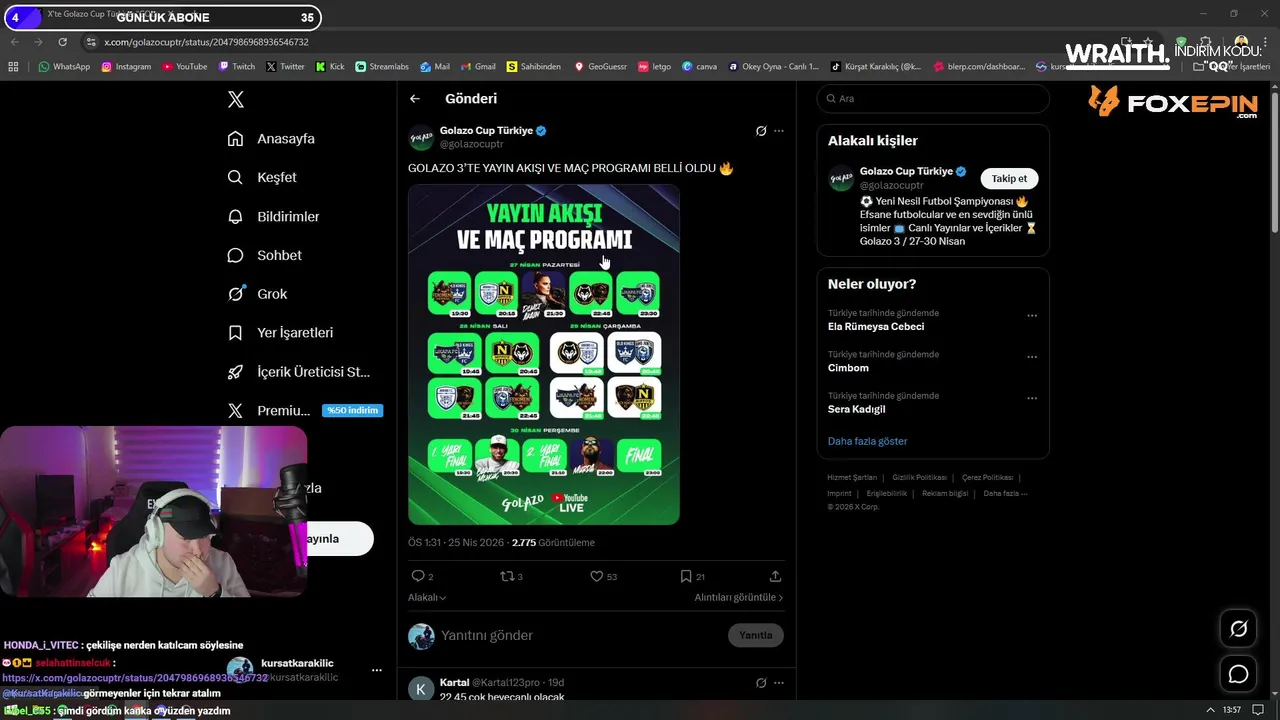Click the X logo in sidebar
The image size is (1280, 720).
[236, 99]
